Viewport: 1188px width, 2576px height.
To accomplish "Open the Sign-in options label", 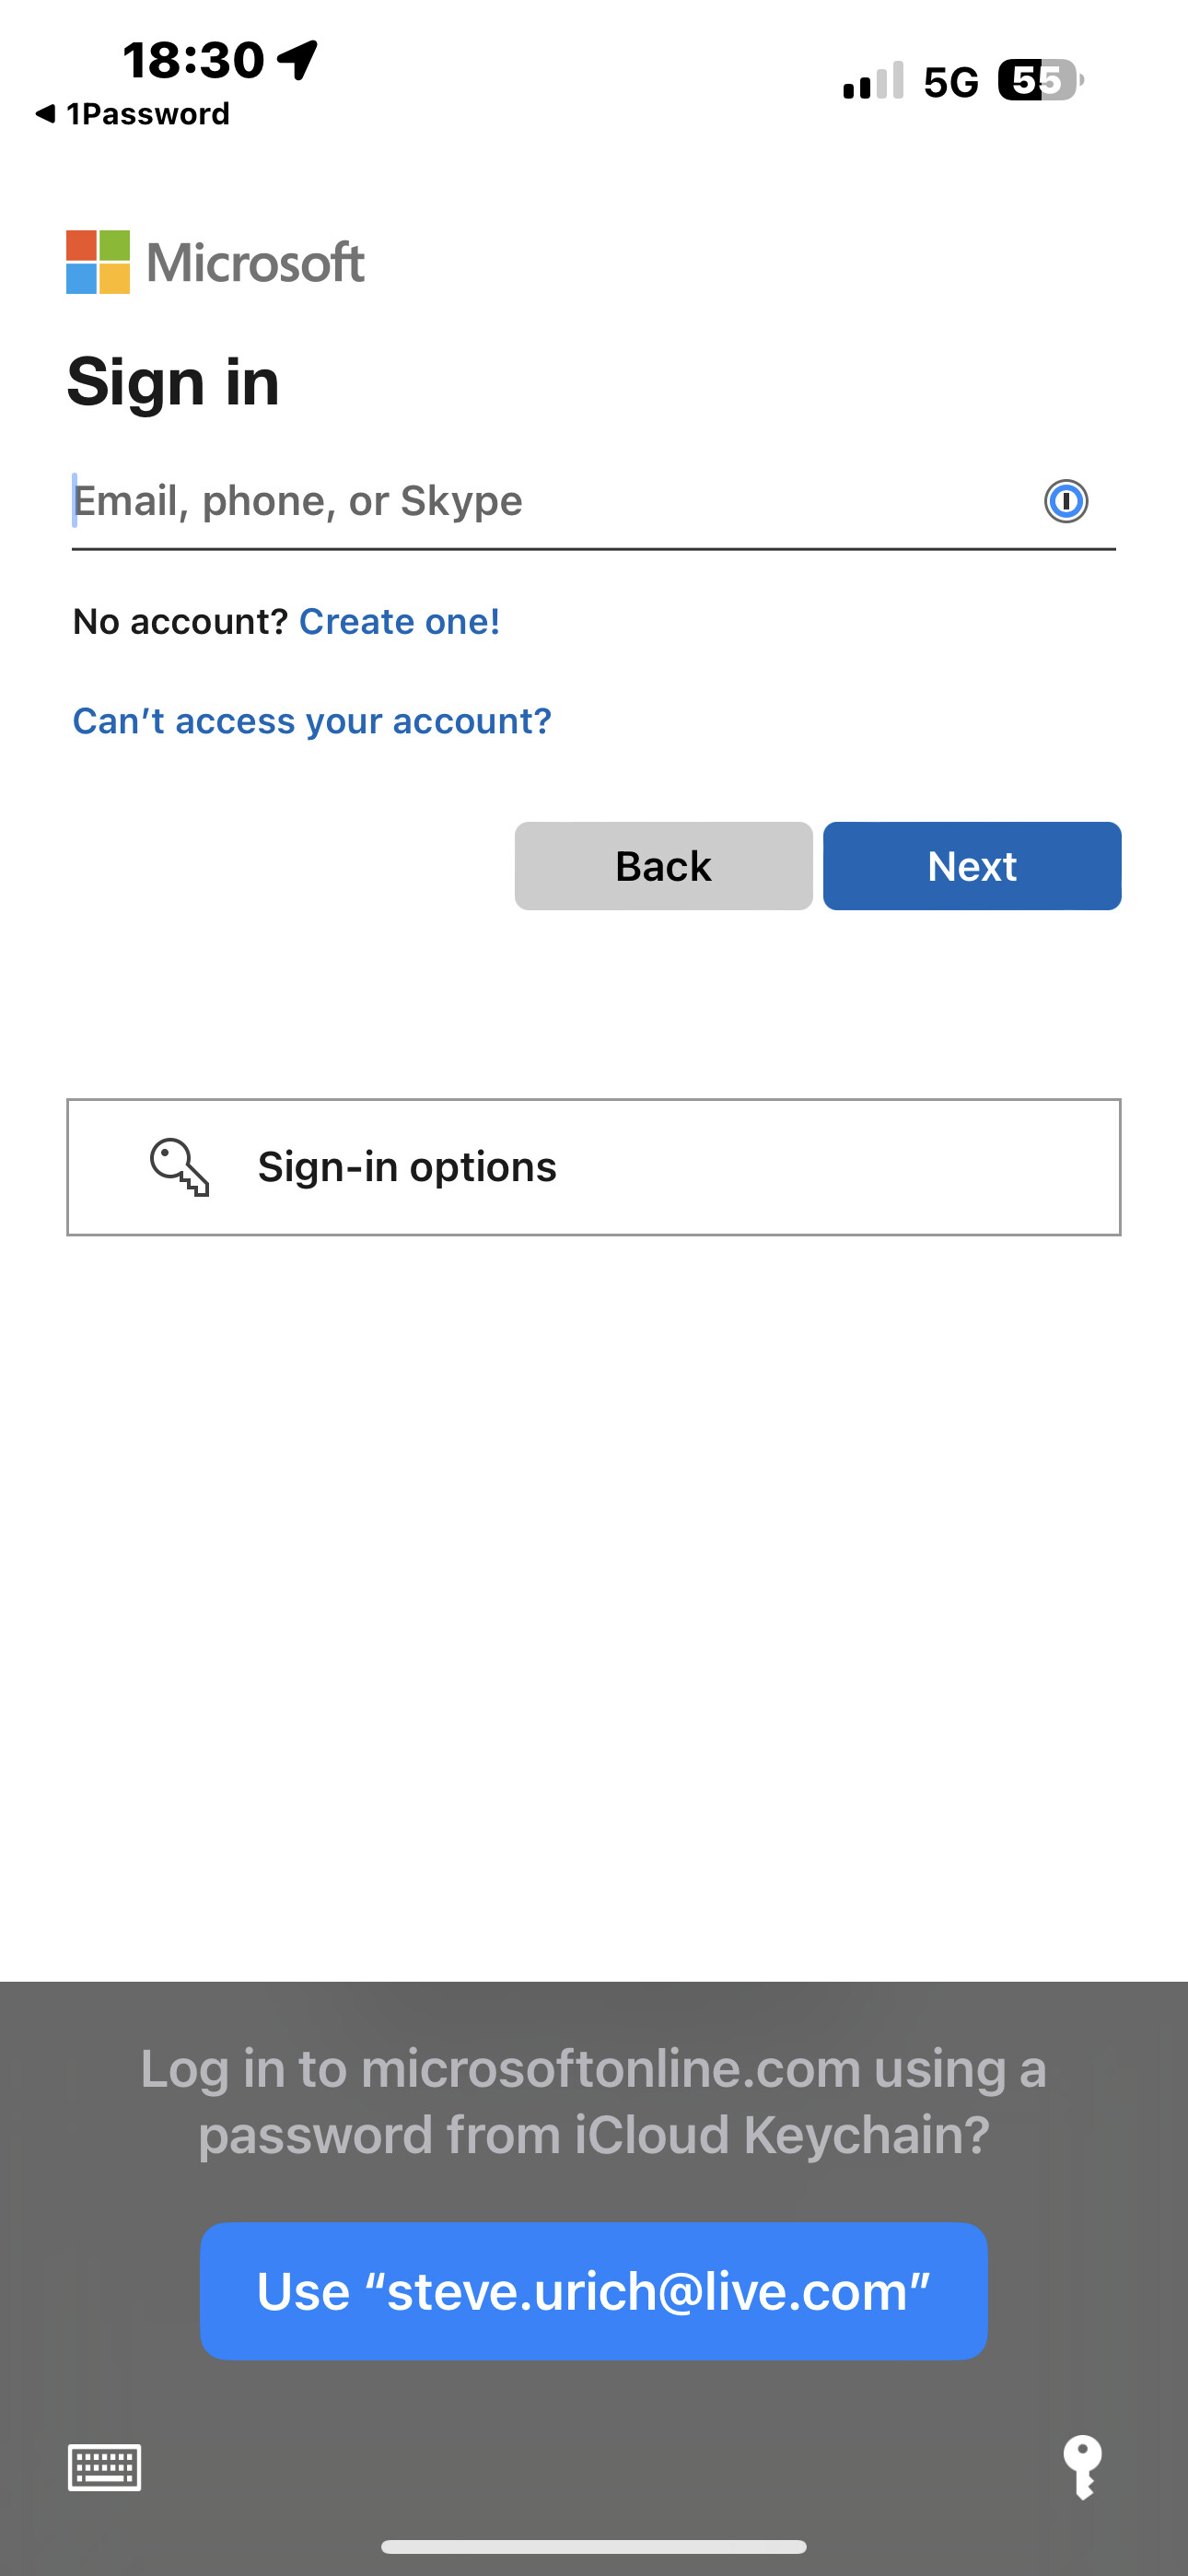I will point(407,1167).
